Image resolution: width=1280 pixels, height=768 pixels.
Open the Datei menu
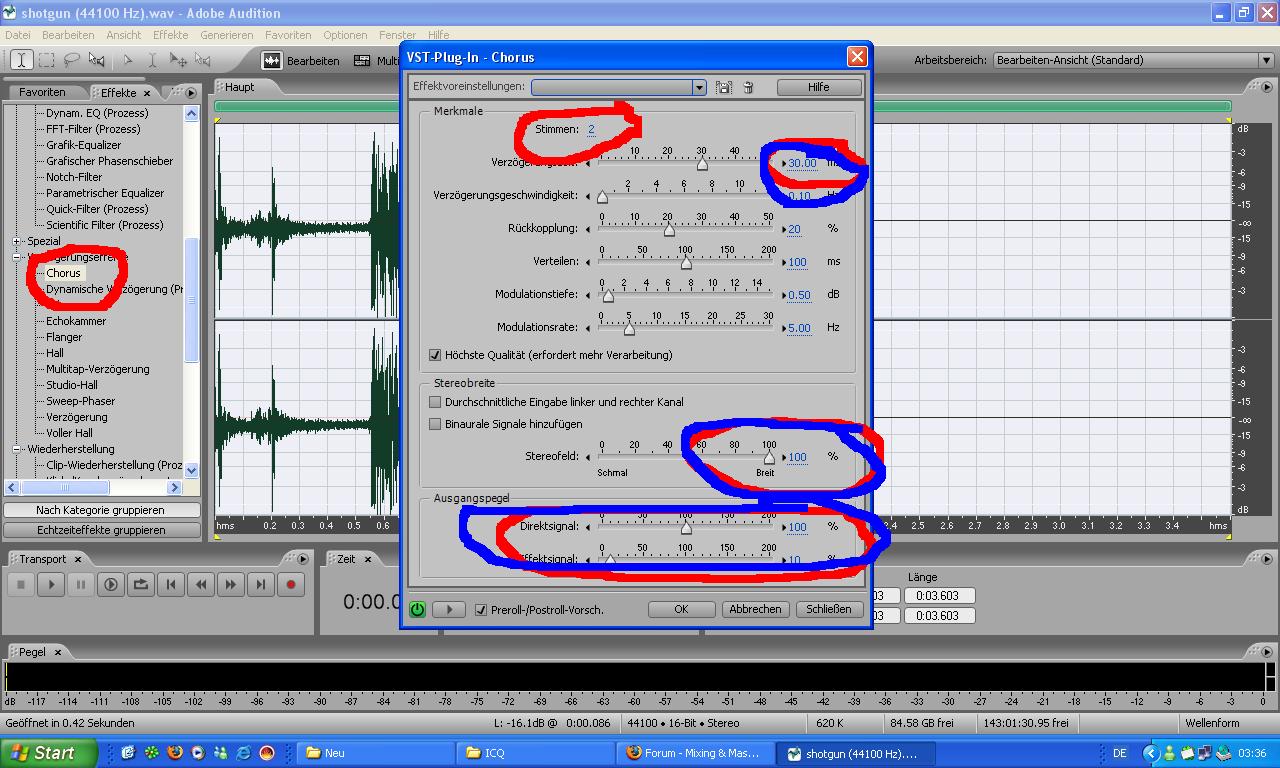click(18, 35)
